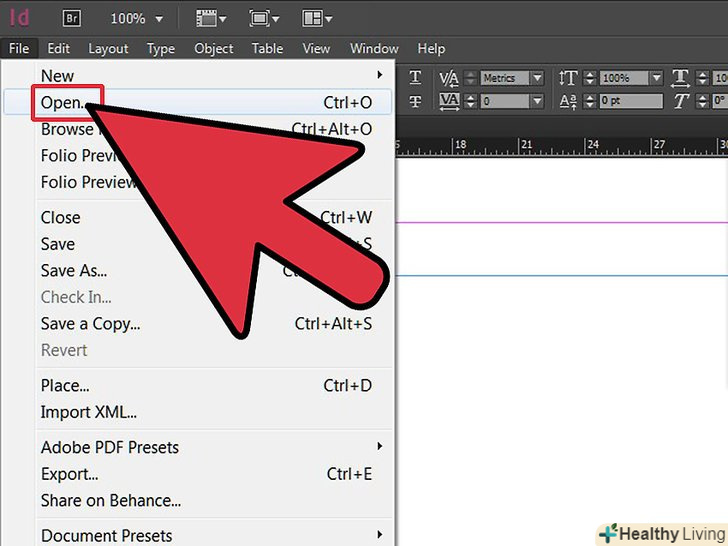Click the baseline shift icon
728x546 pixels.
(568, 101)
